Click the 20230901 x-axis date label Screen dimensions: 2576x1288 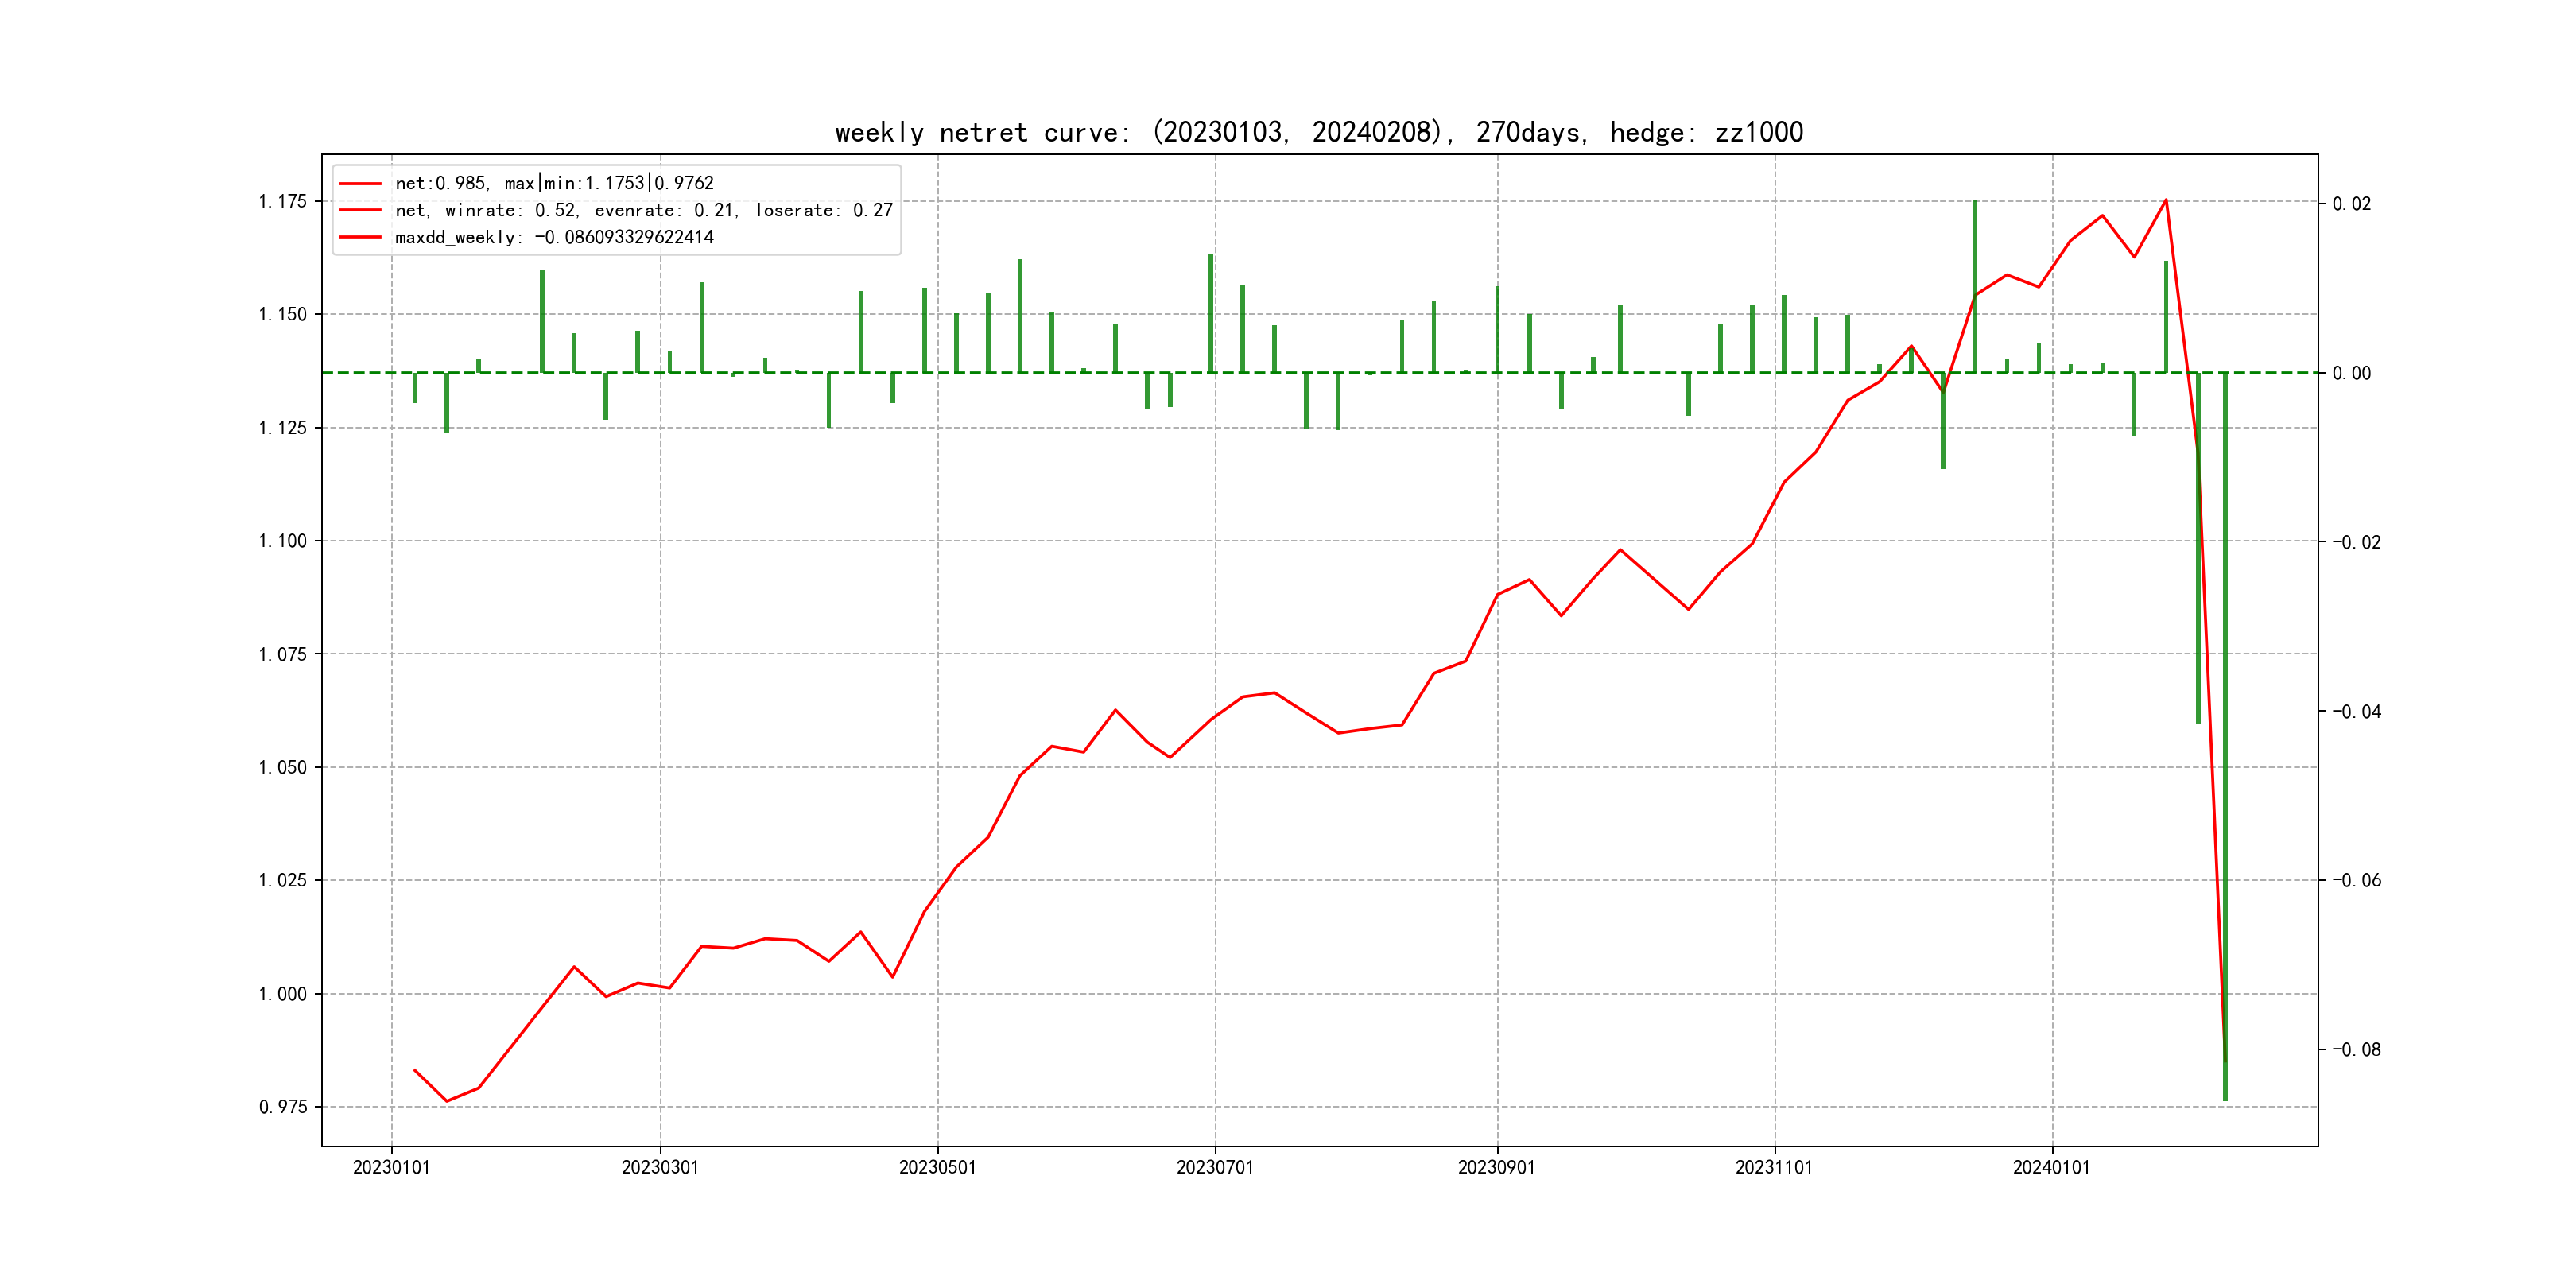click(x=1496, y=1167)
